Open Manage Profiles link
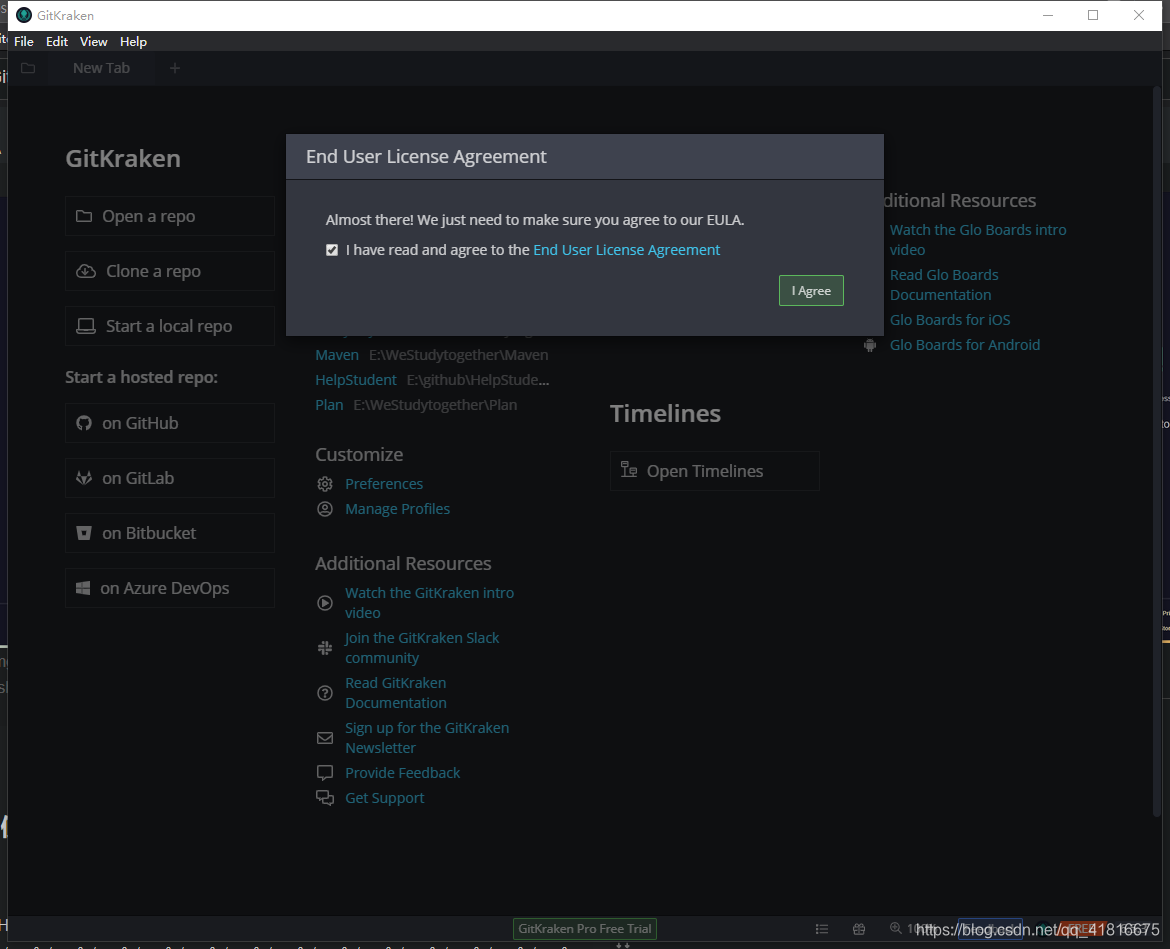This screenshot has width=1170, height=949. point(397,509)
